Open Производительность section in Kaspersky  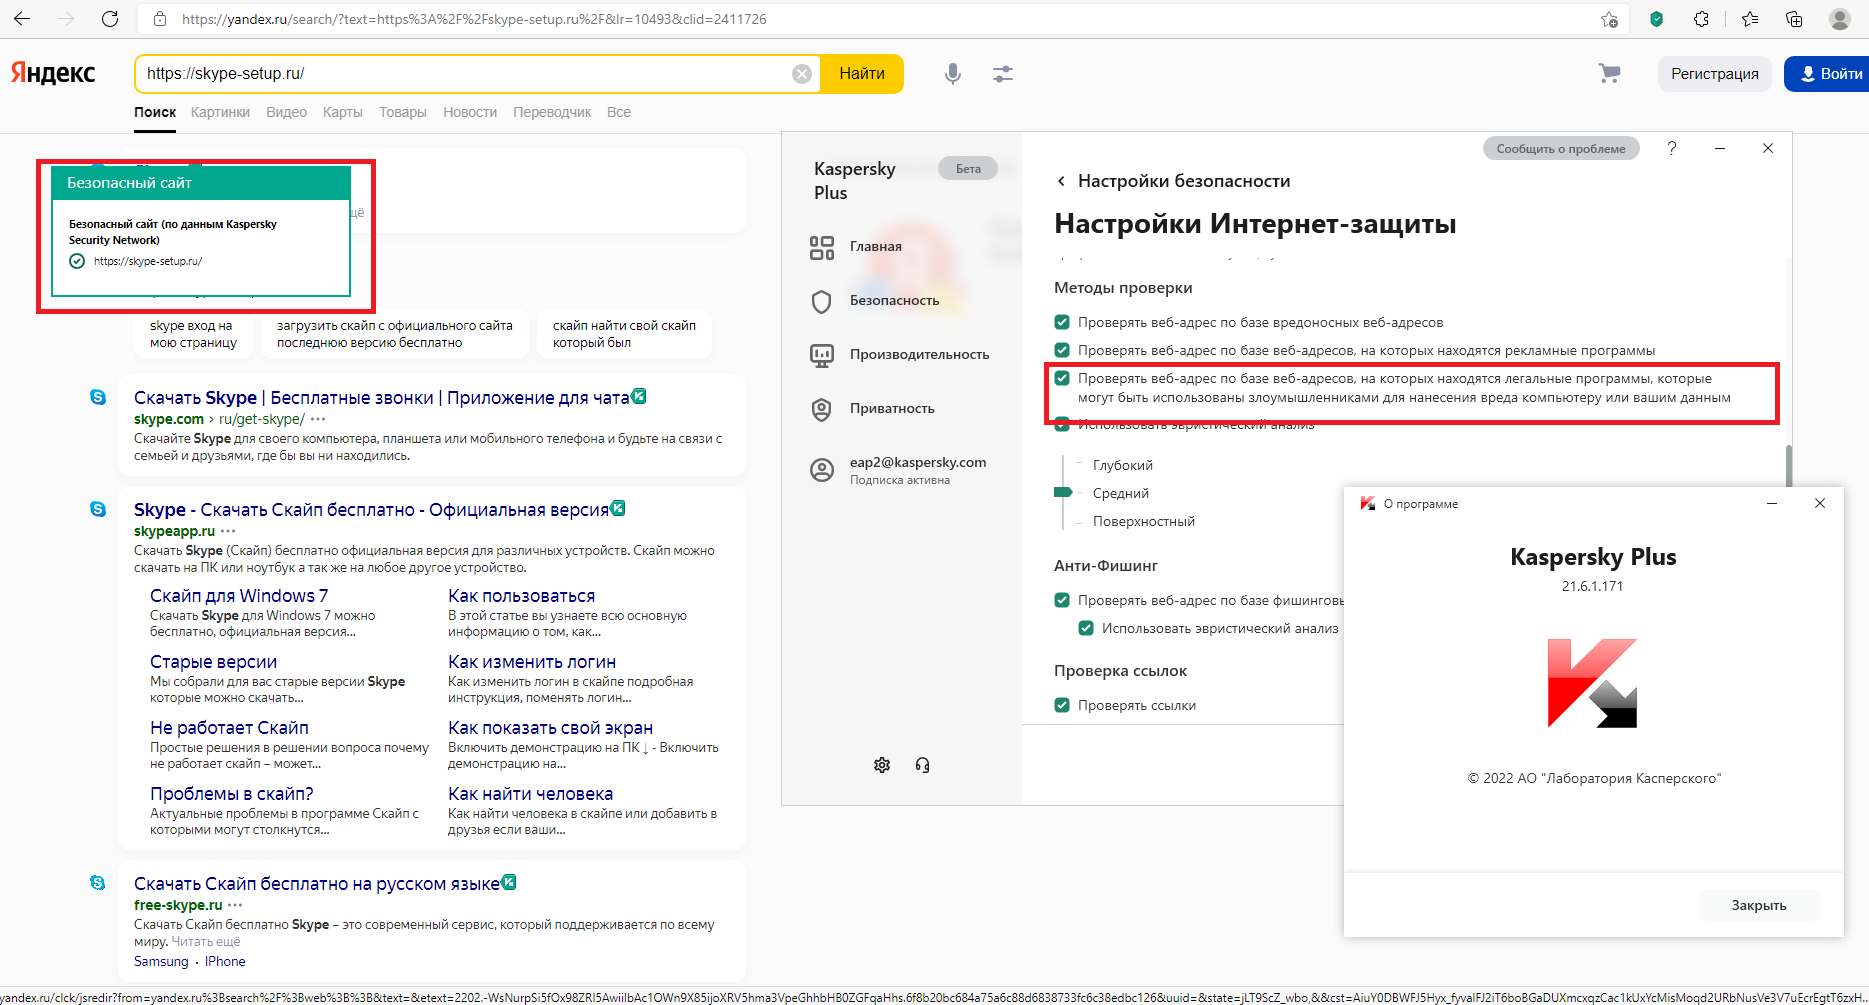point(899,355)
